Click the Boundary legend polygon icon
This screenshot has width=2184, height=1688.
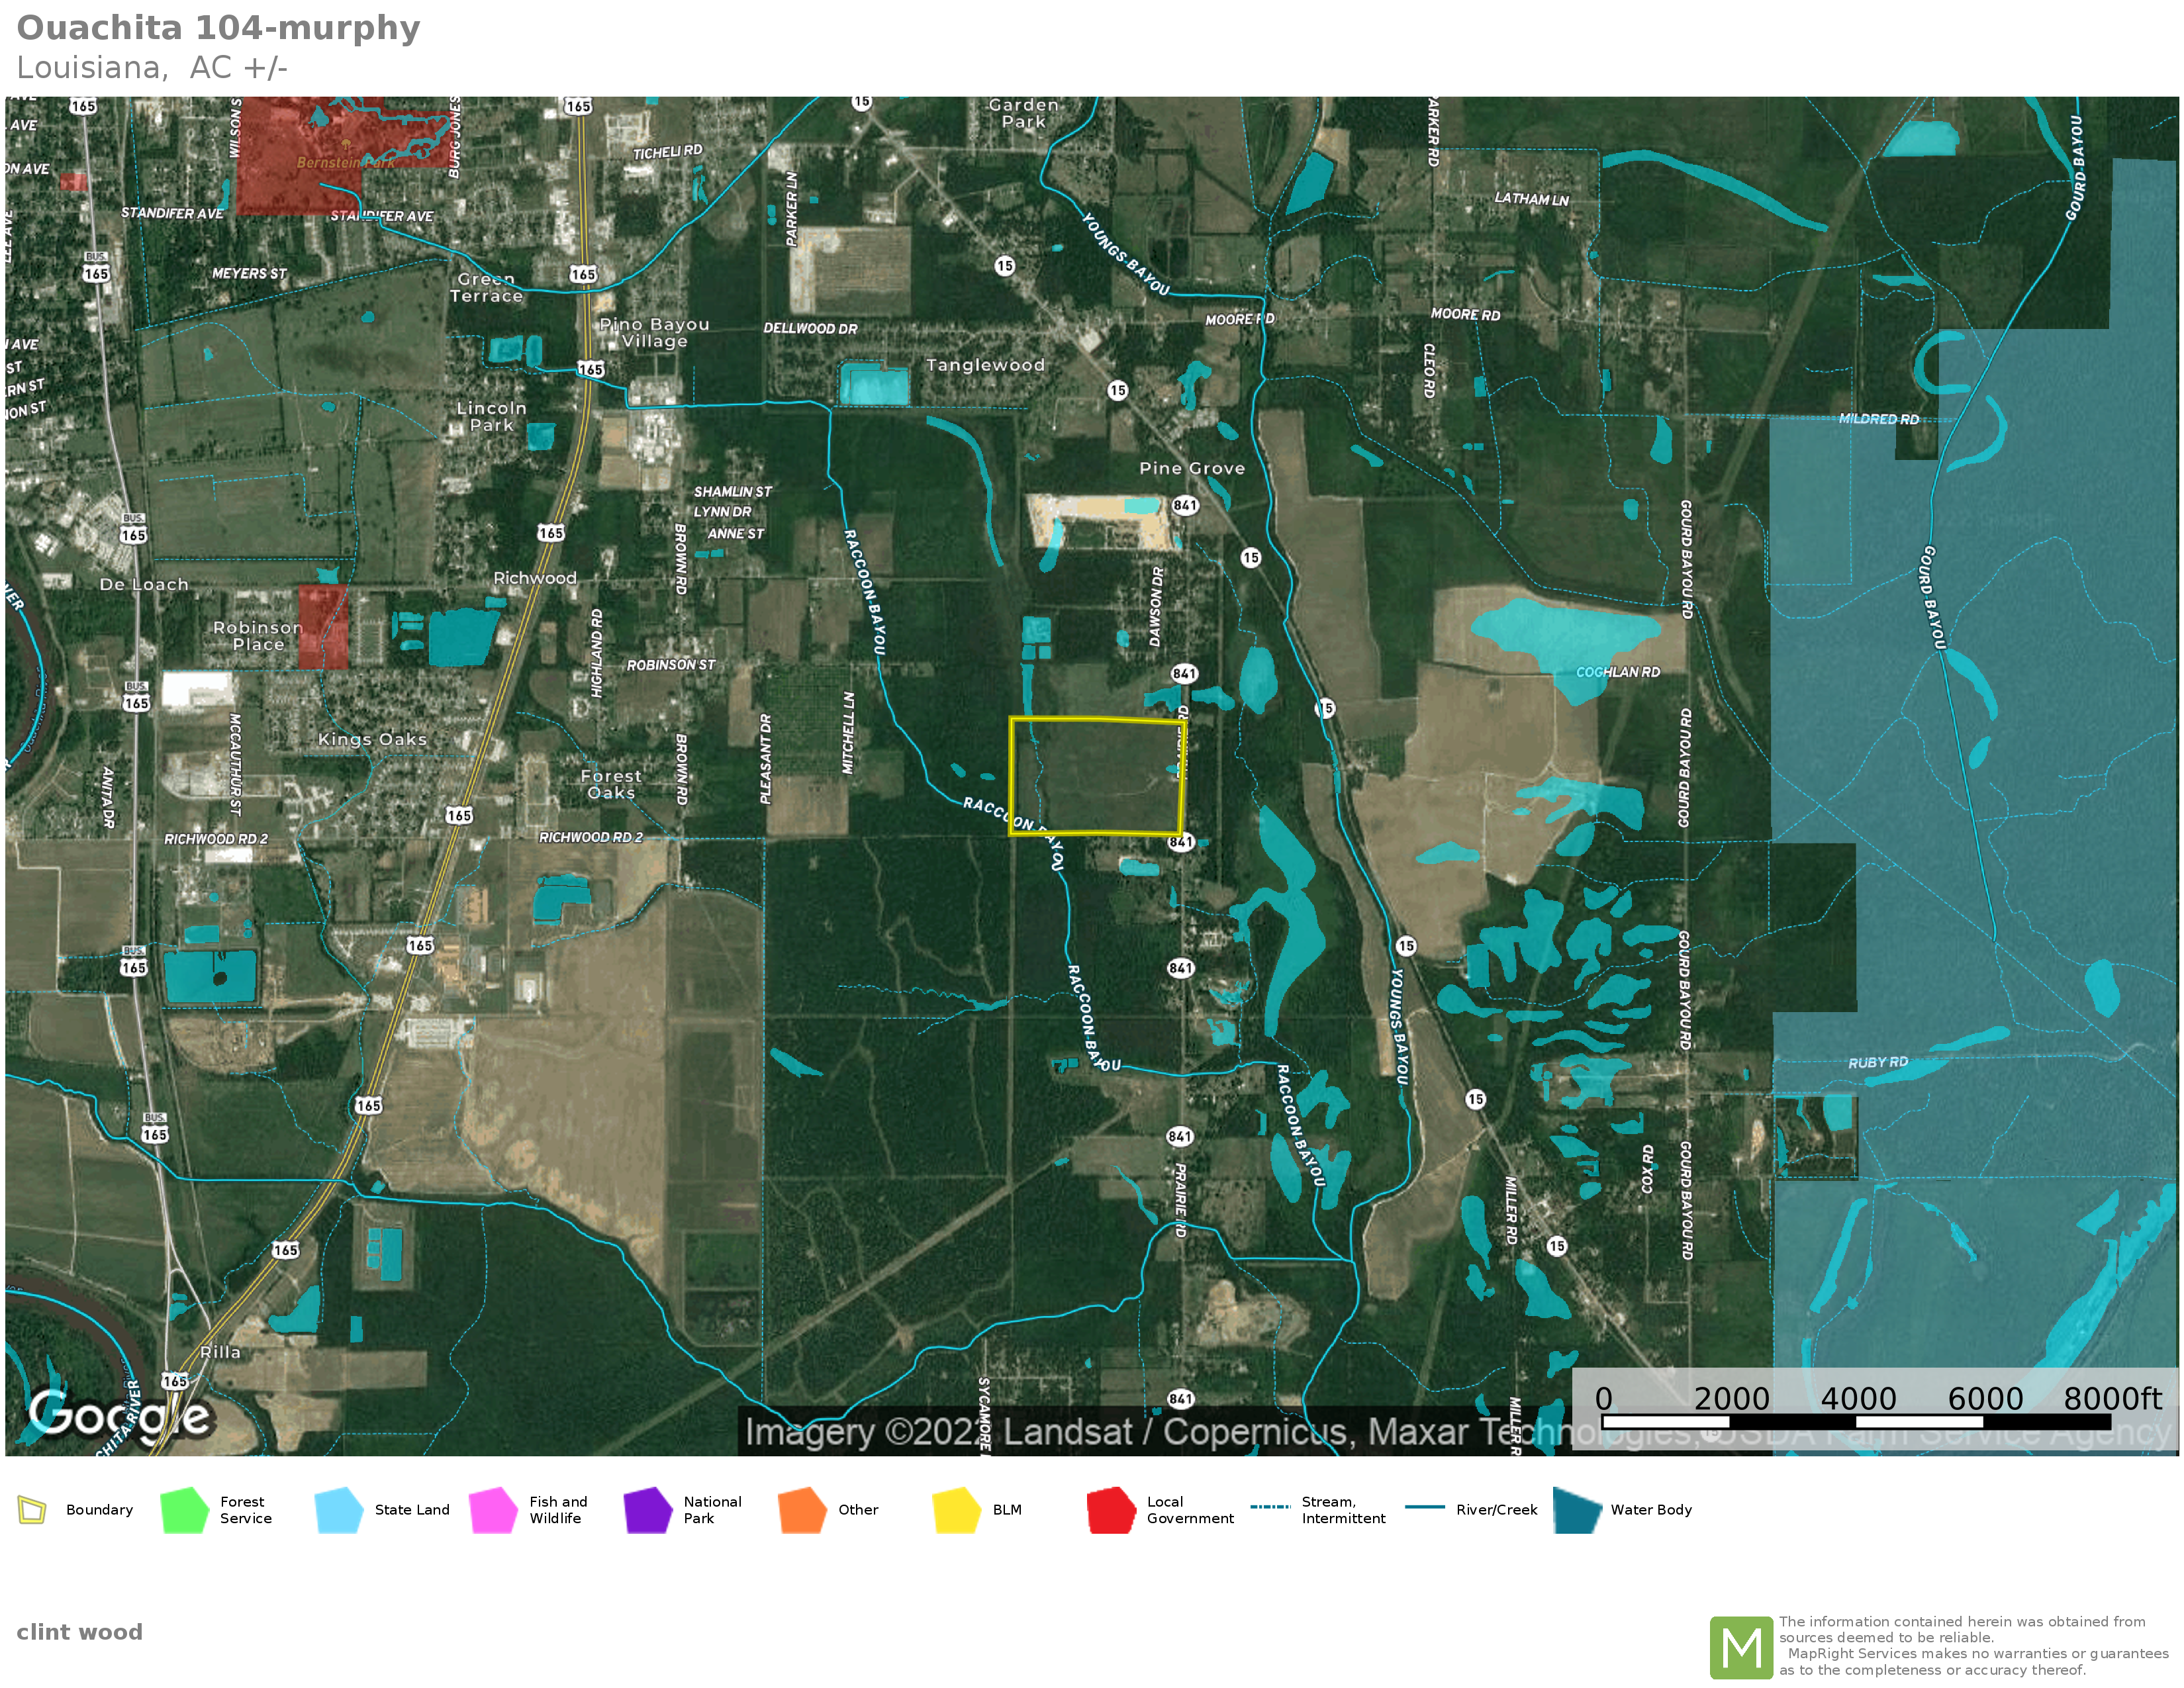coord(32,1510)
